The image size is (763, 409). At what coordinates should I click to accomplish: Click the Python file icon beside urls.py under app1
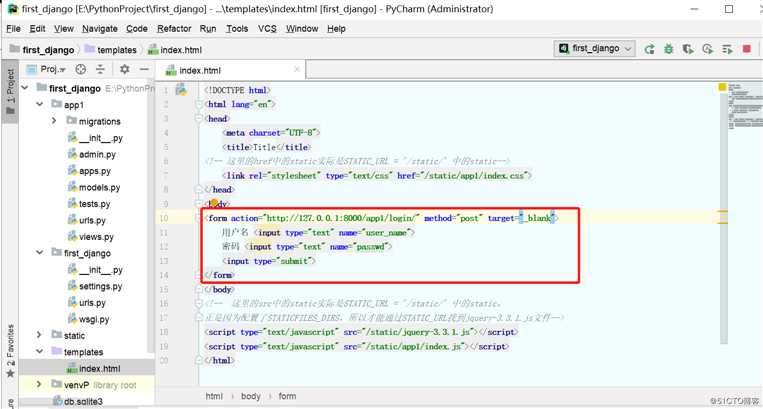click(x=72, y=220)
